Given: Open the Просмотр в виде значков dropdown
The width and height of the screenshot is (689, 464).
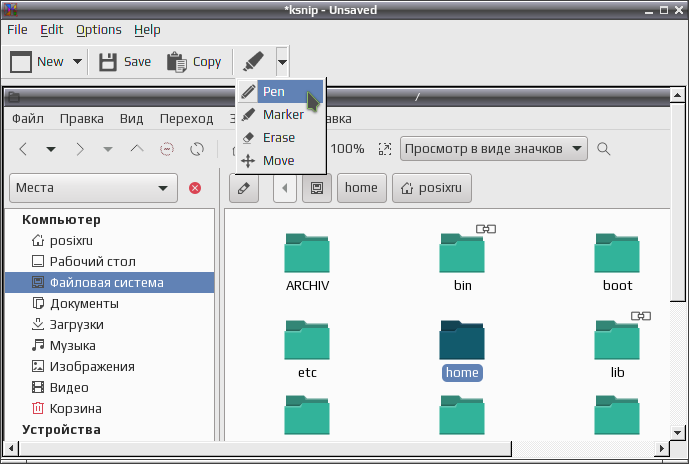Looking at the screenshot, I should click(x=494, y=149).
